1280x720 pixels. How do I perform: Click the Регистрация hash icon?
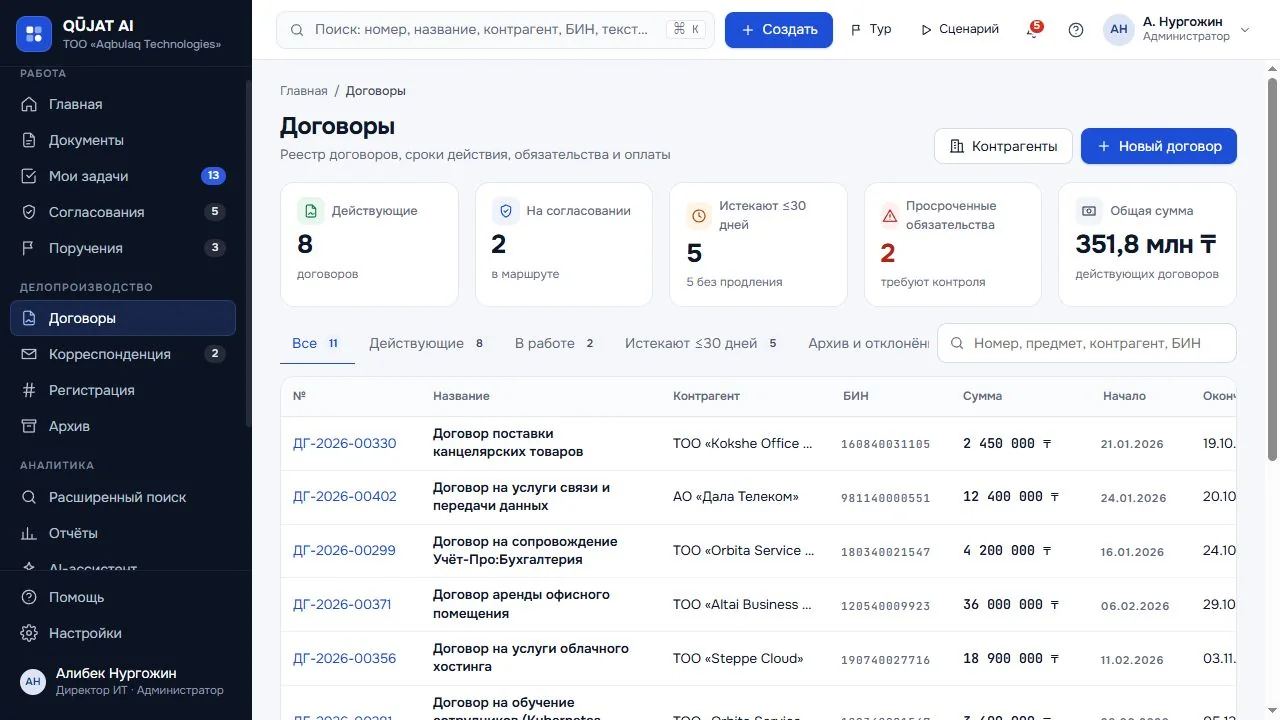click(29, 390)
